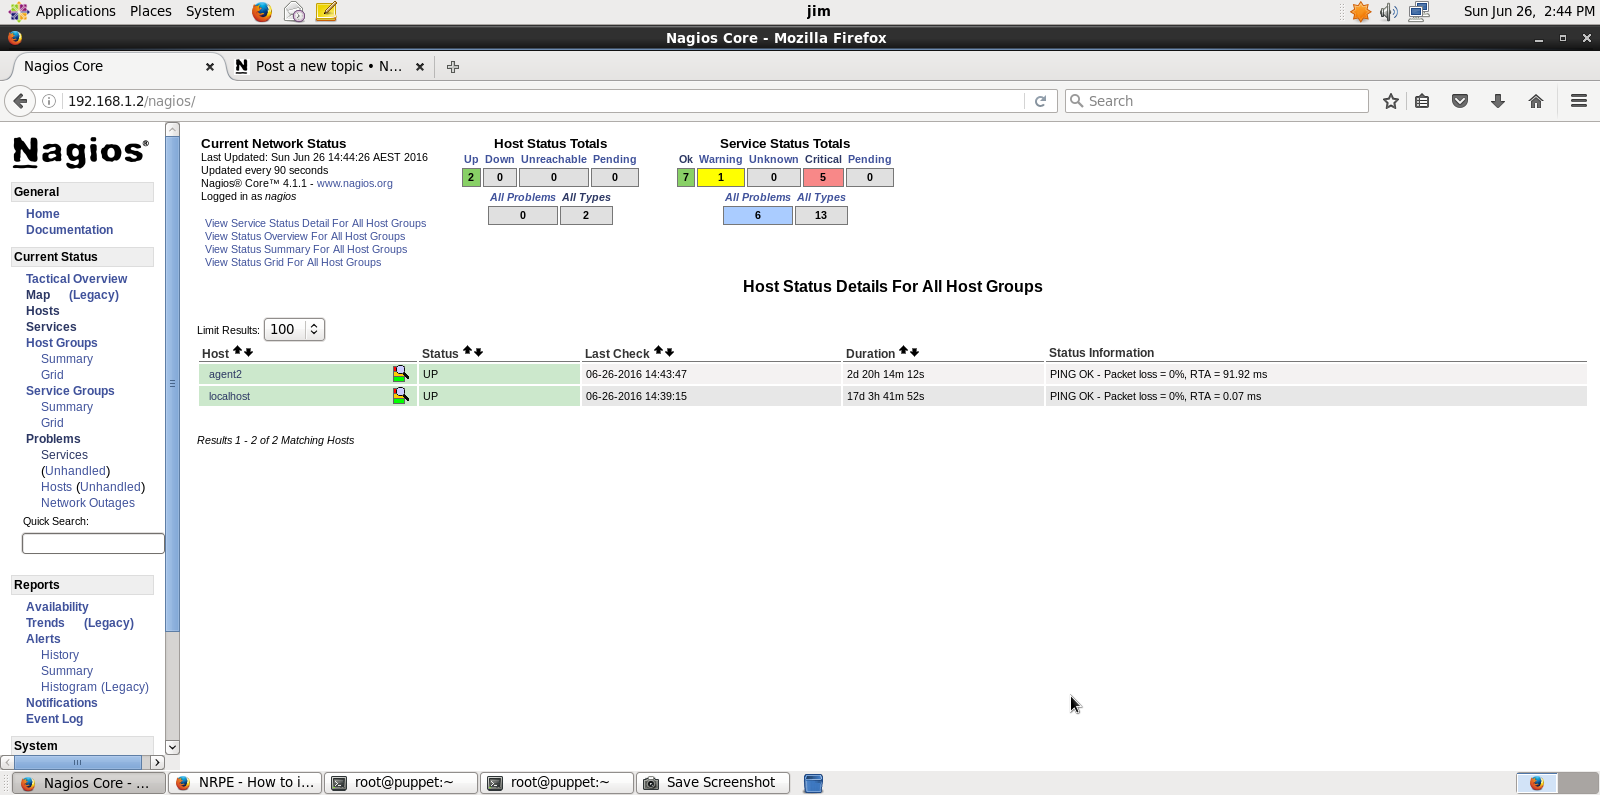Switch to the Save Screenshot taskbar window
Viewport: 1600px width, 795px height.
(713, 783)
